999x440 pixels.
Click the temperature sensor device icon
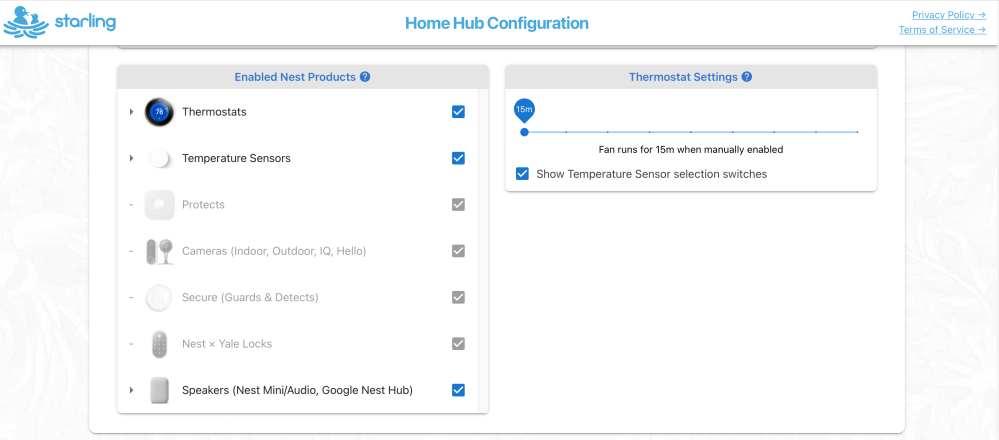[159, 158]
